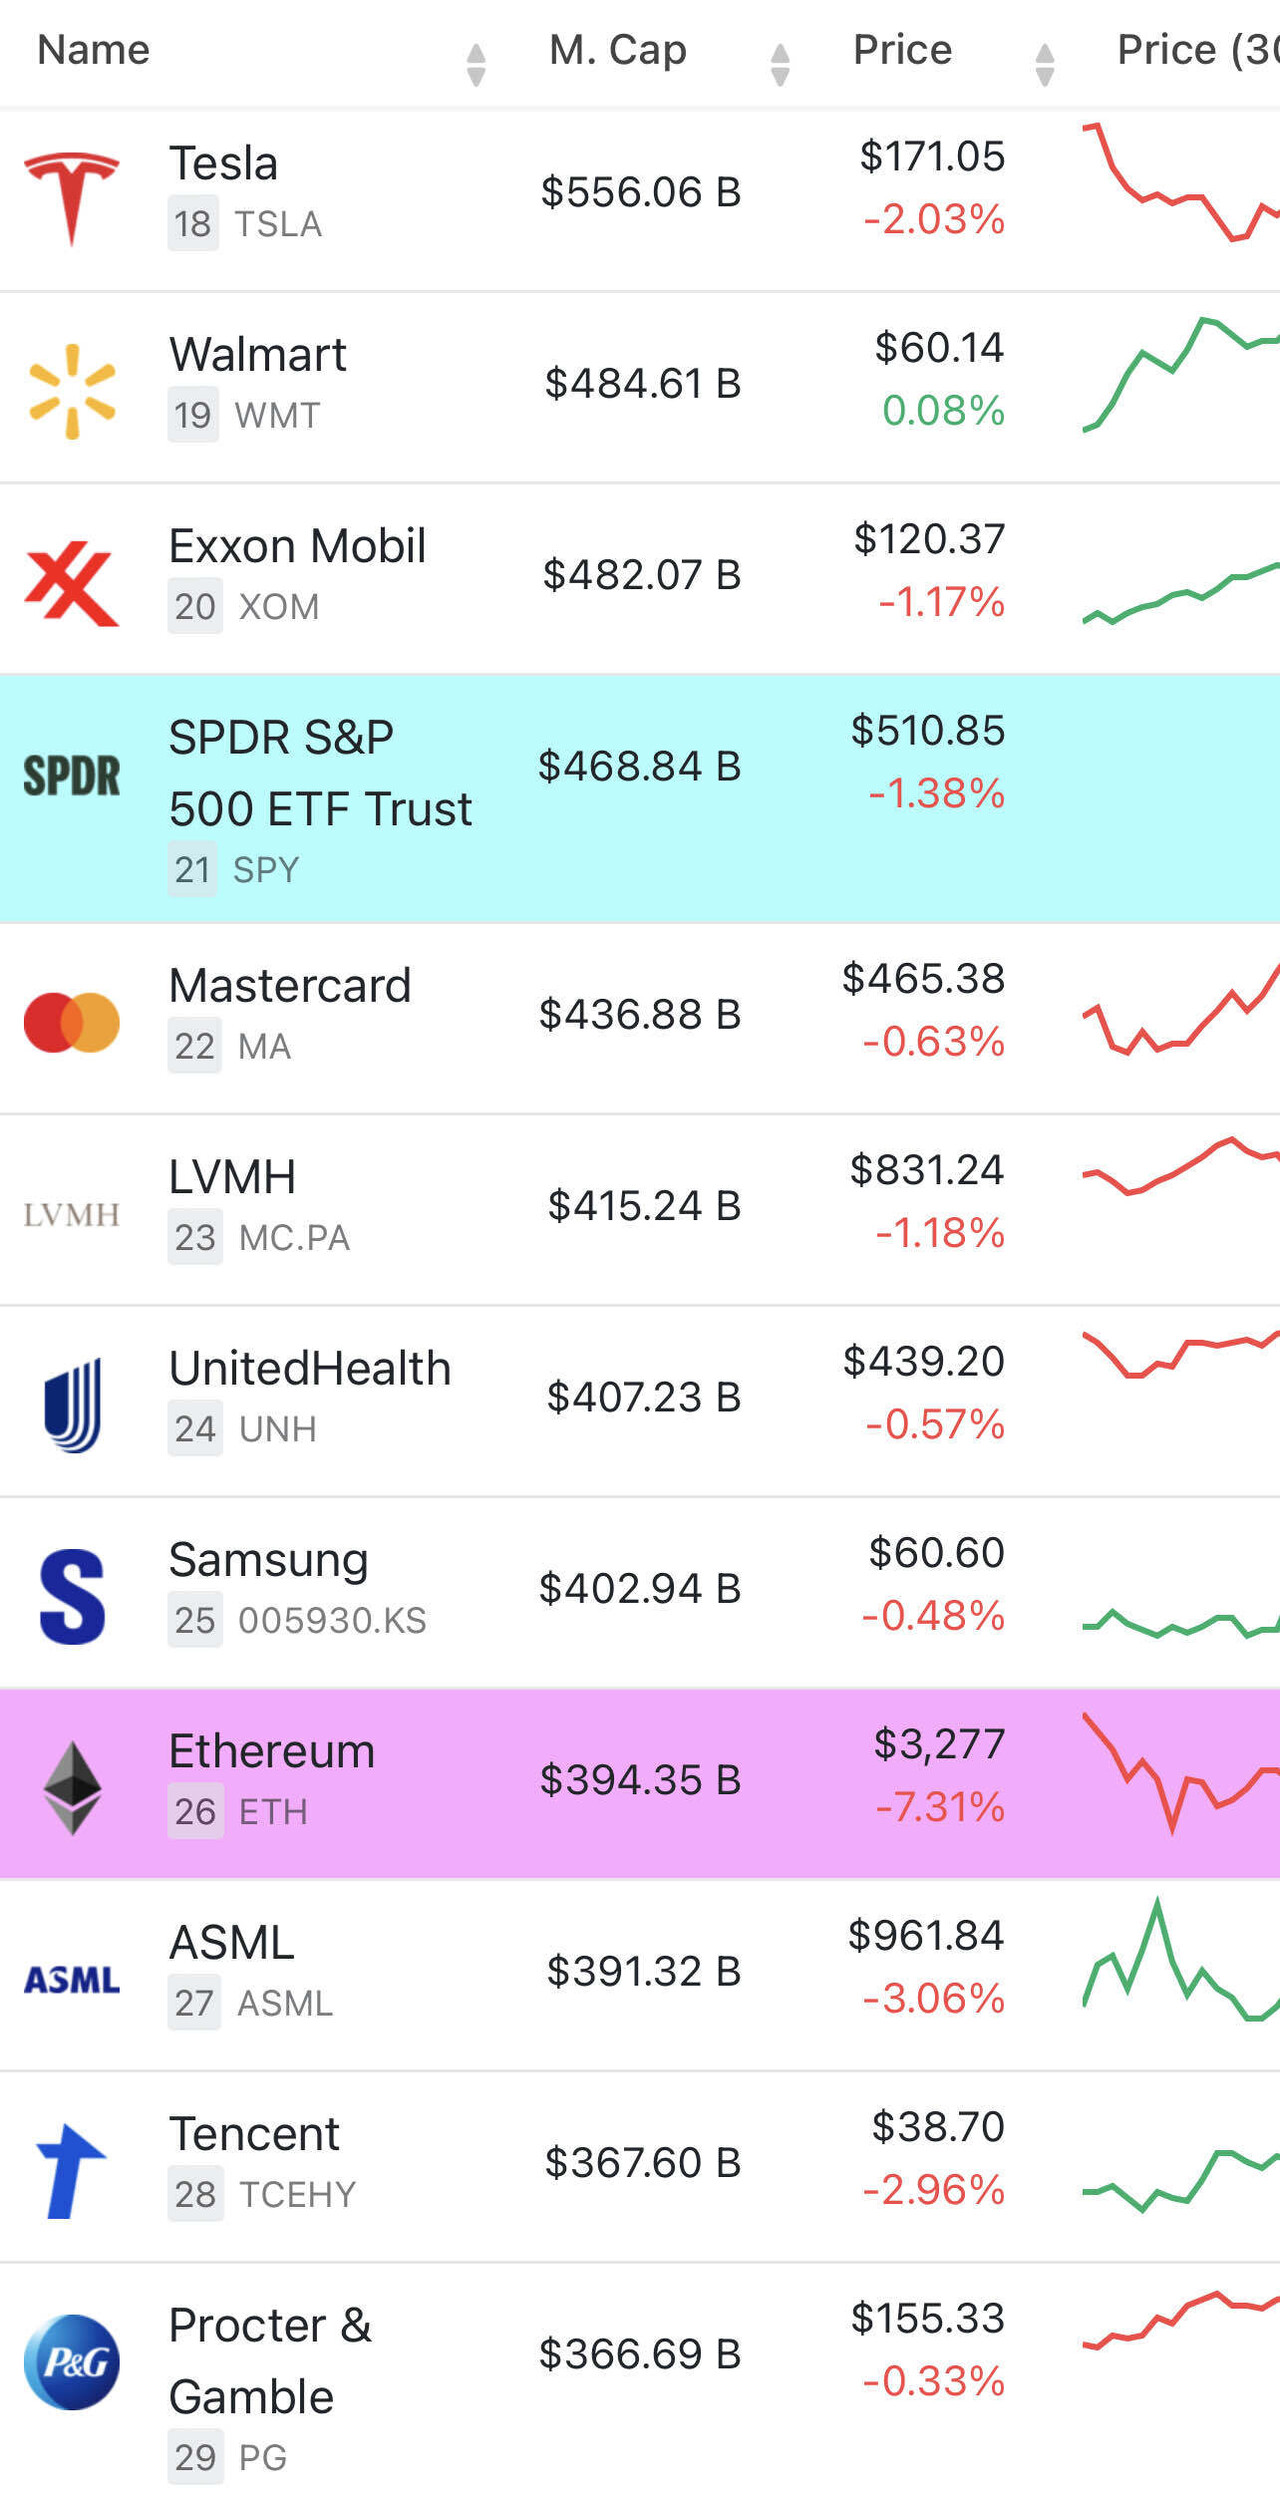Sort by Price column arrows
This screenshot has height=2499, width=1280.
[1044, 64]
